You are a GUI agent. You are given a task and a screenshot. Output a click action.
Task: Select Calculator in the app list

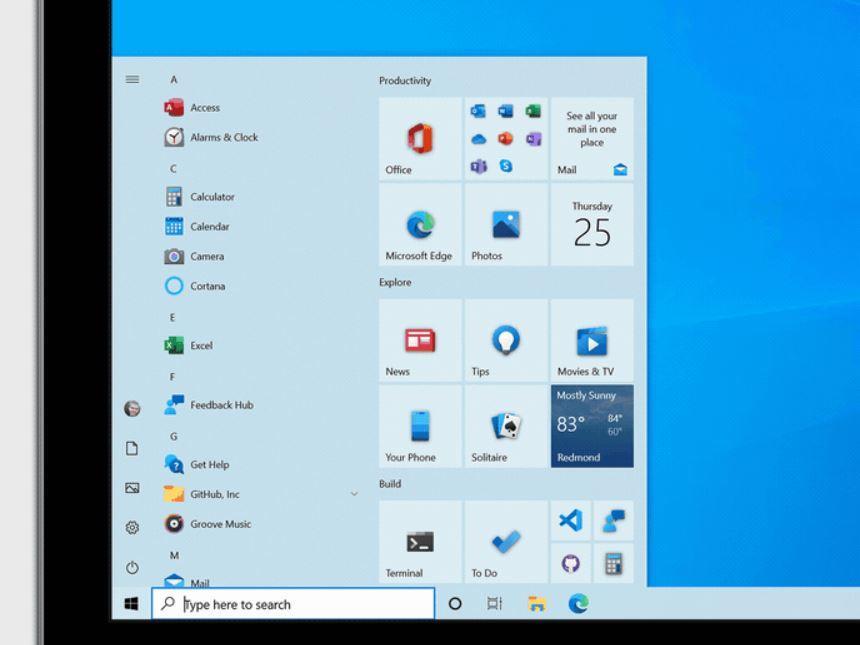(212, 197)
